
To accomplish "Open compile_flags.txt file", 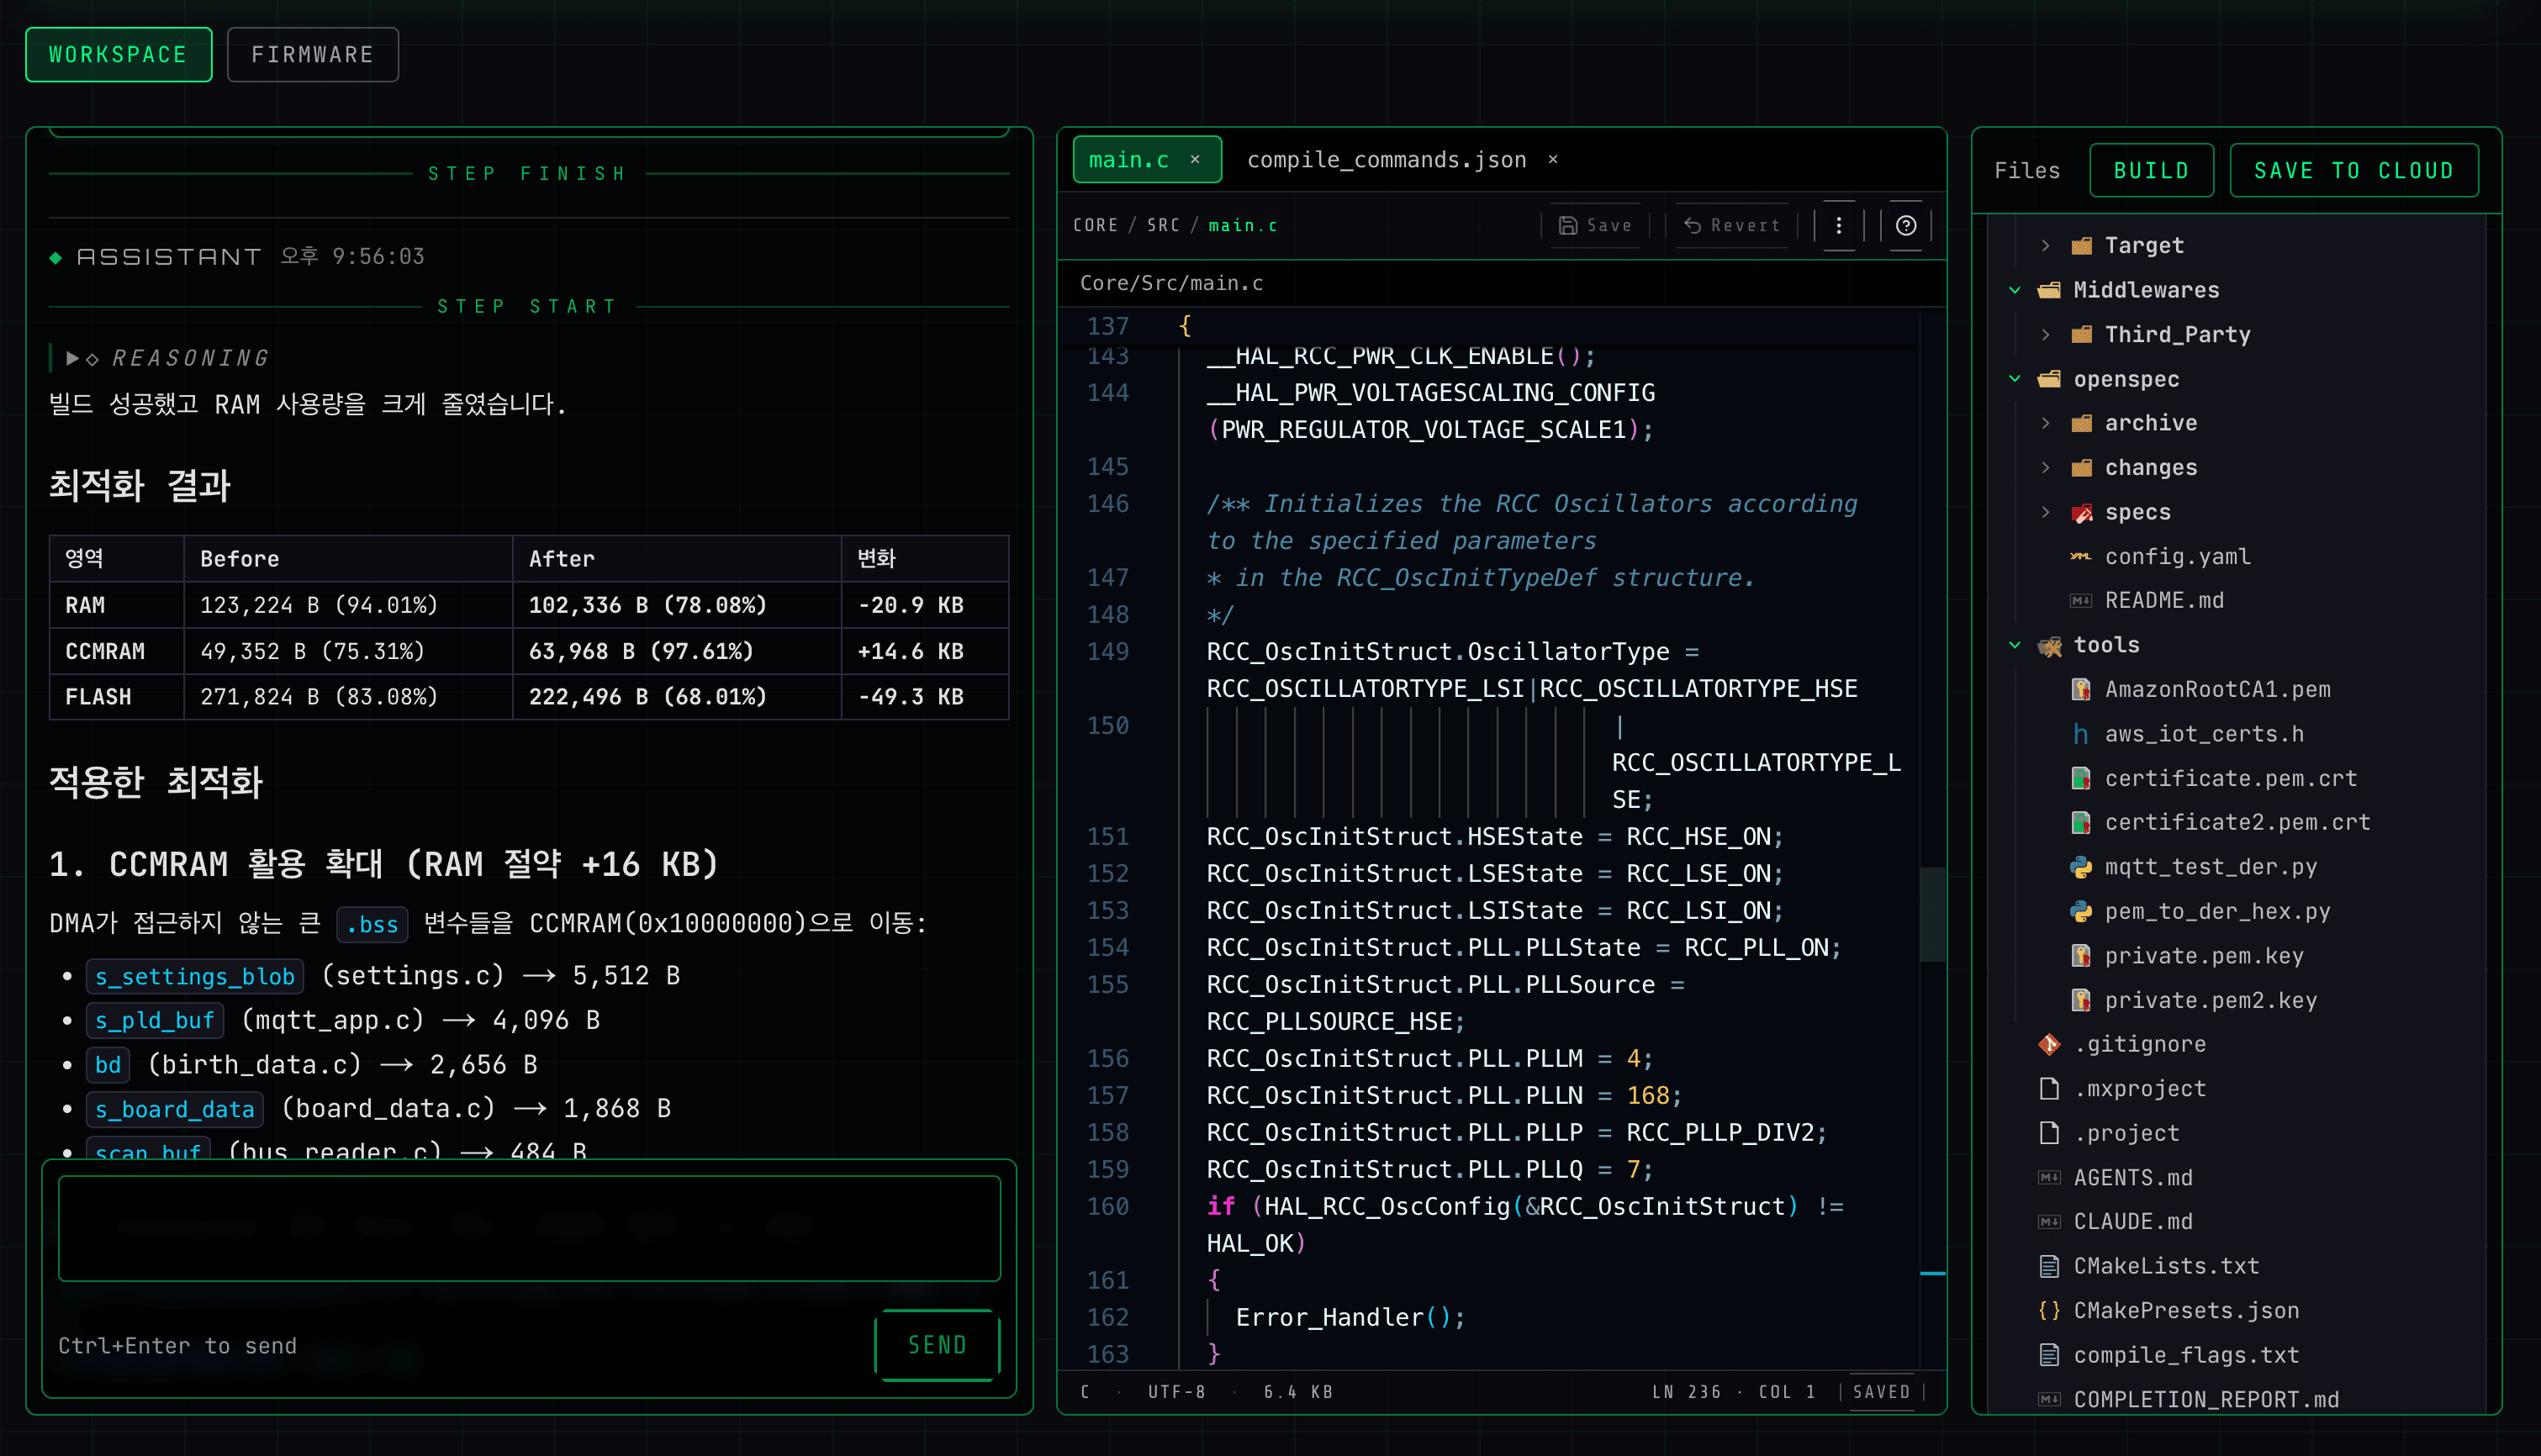I will coord(2185,1356).
